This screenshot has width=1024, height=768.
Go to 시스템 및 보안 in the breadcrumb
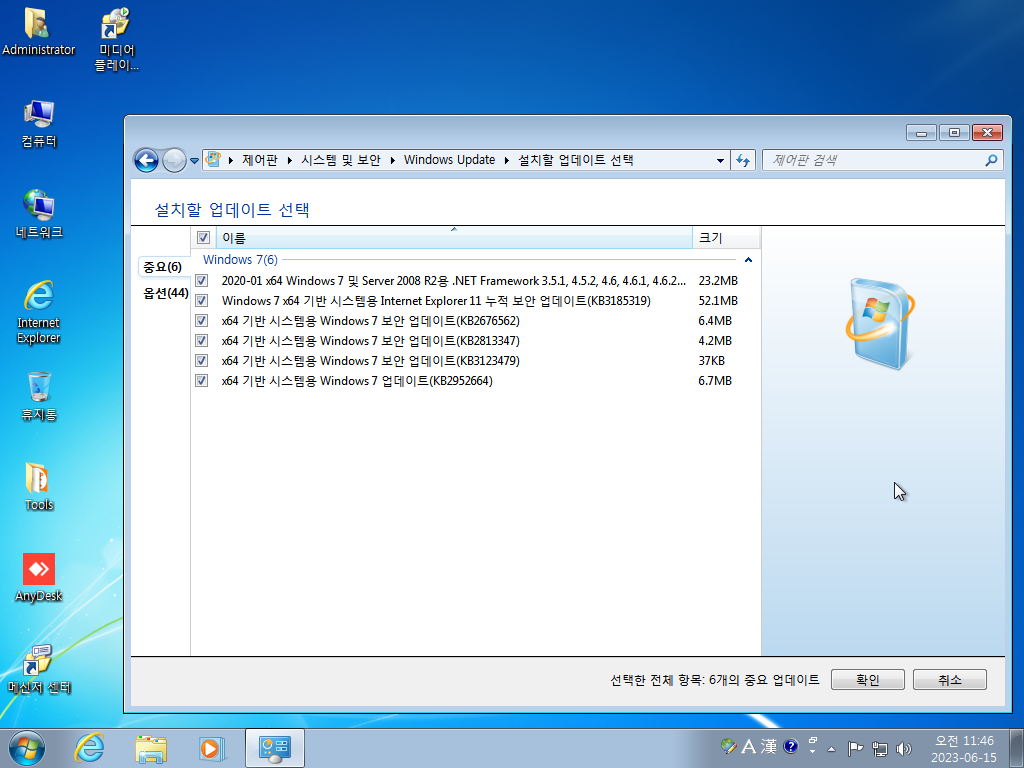[x=340, y=160]
